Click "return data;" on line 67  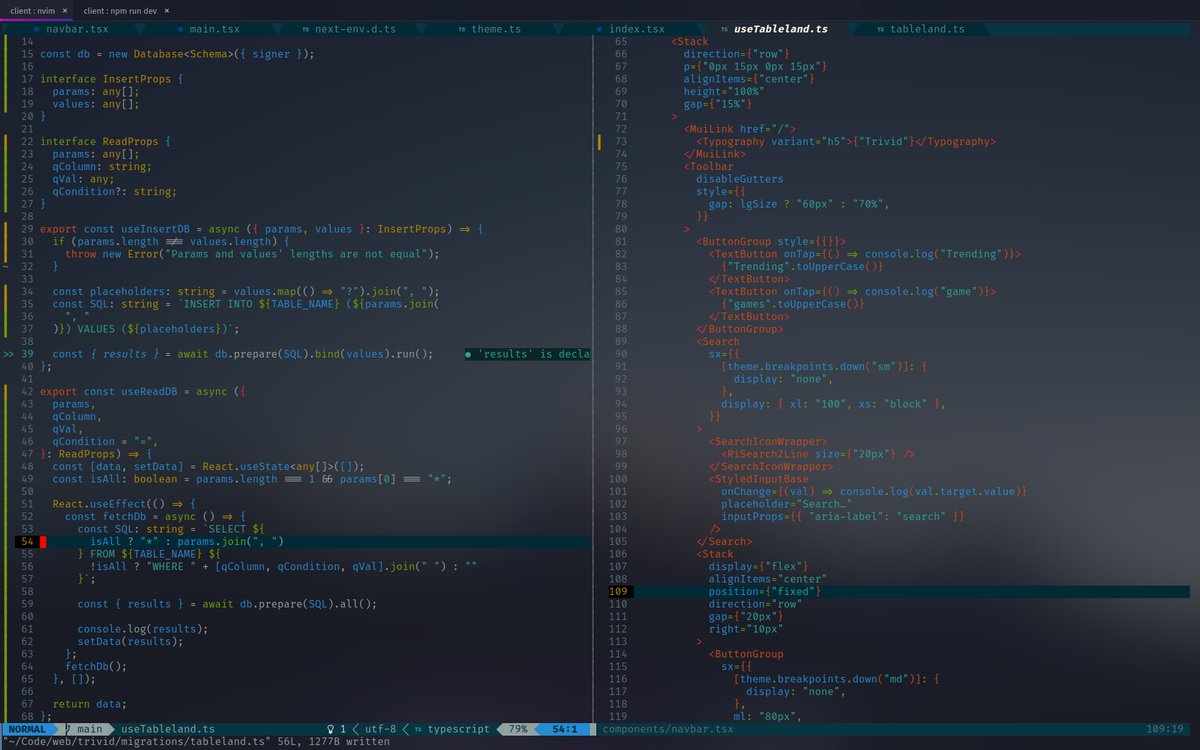click(x=90, y=703)
